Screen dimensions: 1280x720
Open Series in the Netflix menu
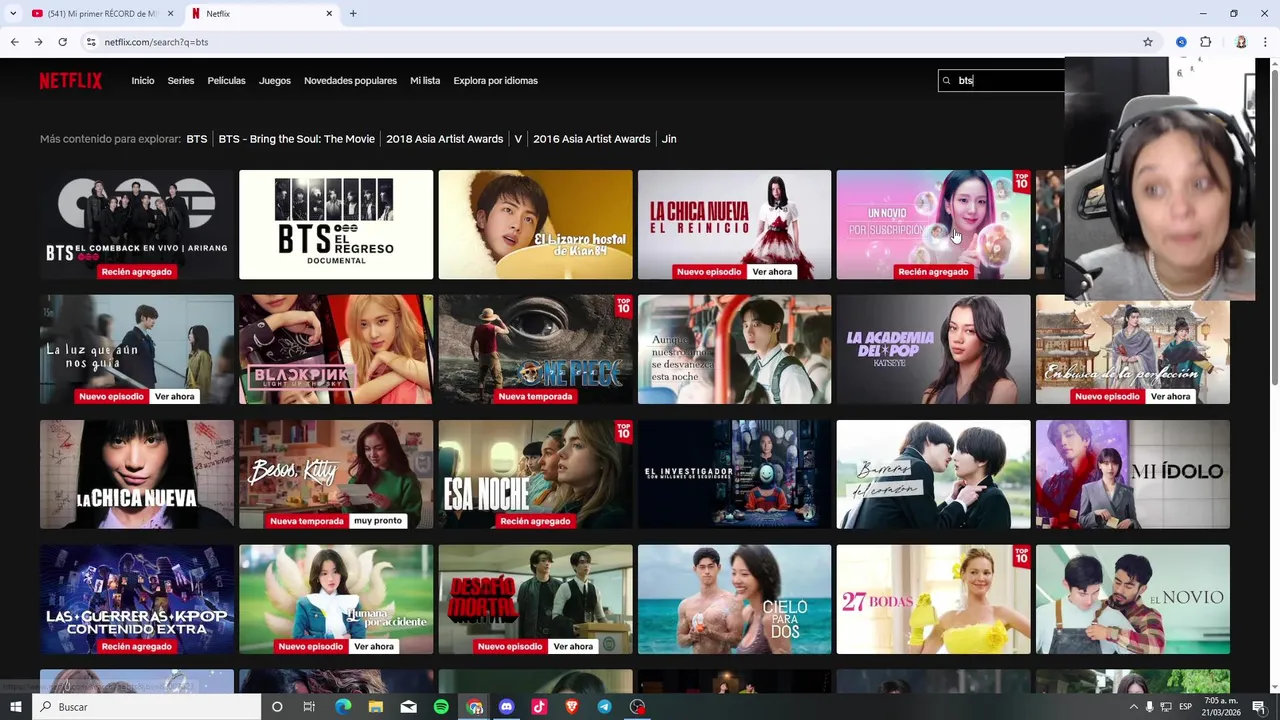tap(181, 81)
